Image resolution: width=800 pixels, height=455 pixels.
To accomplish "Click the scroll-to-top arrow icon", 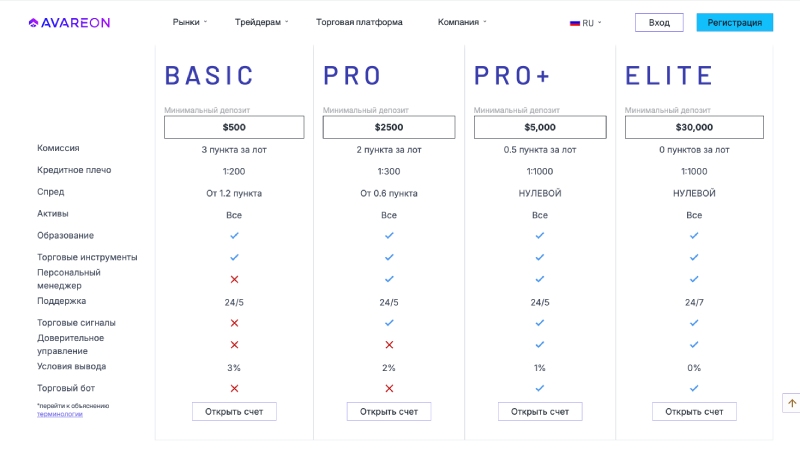I will tap(792, 403).
